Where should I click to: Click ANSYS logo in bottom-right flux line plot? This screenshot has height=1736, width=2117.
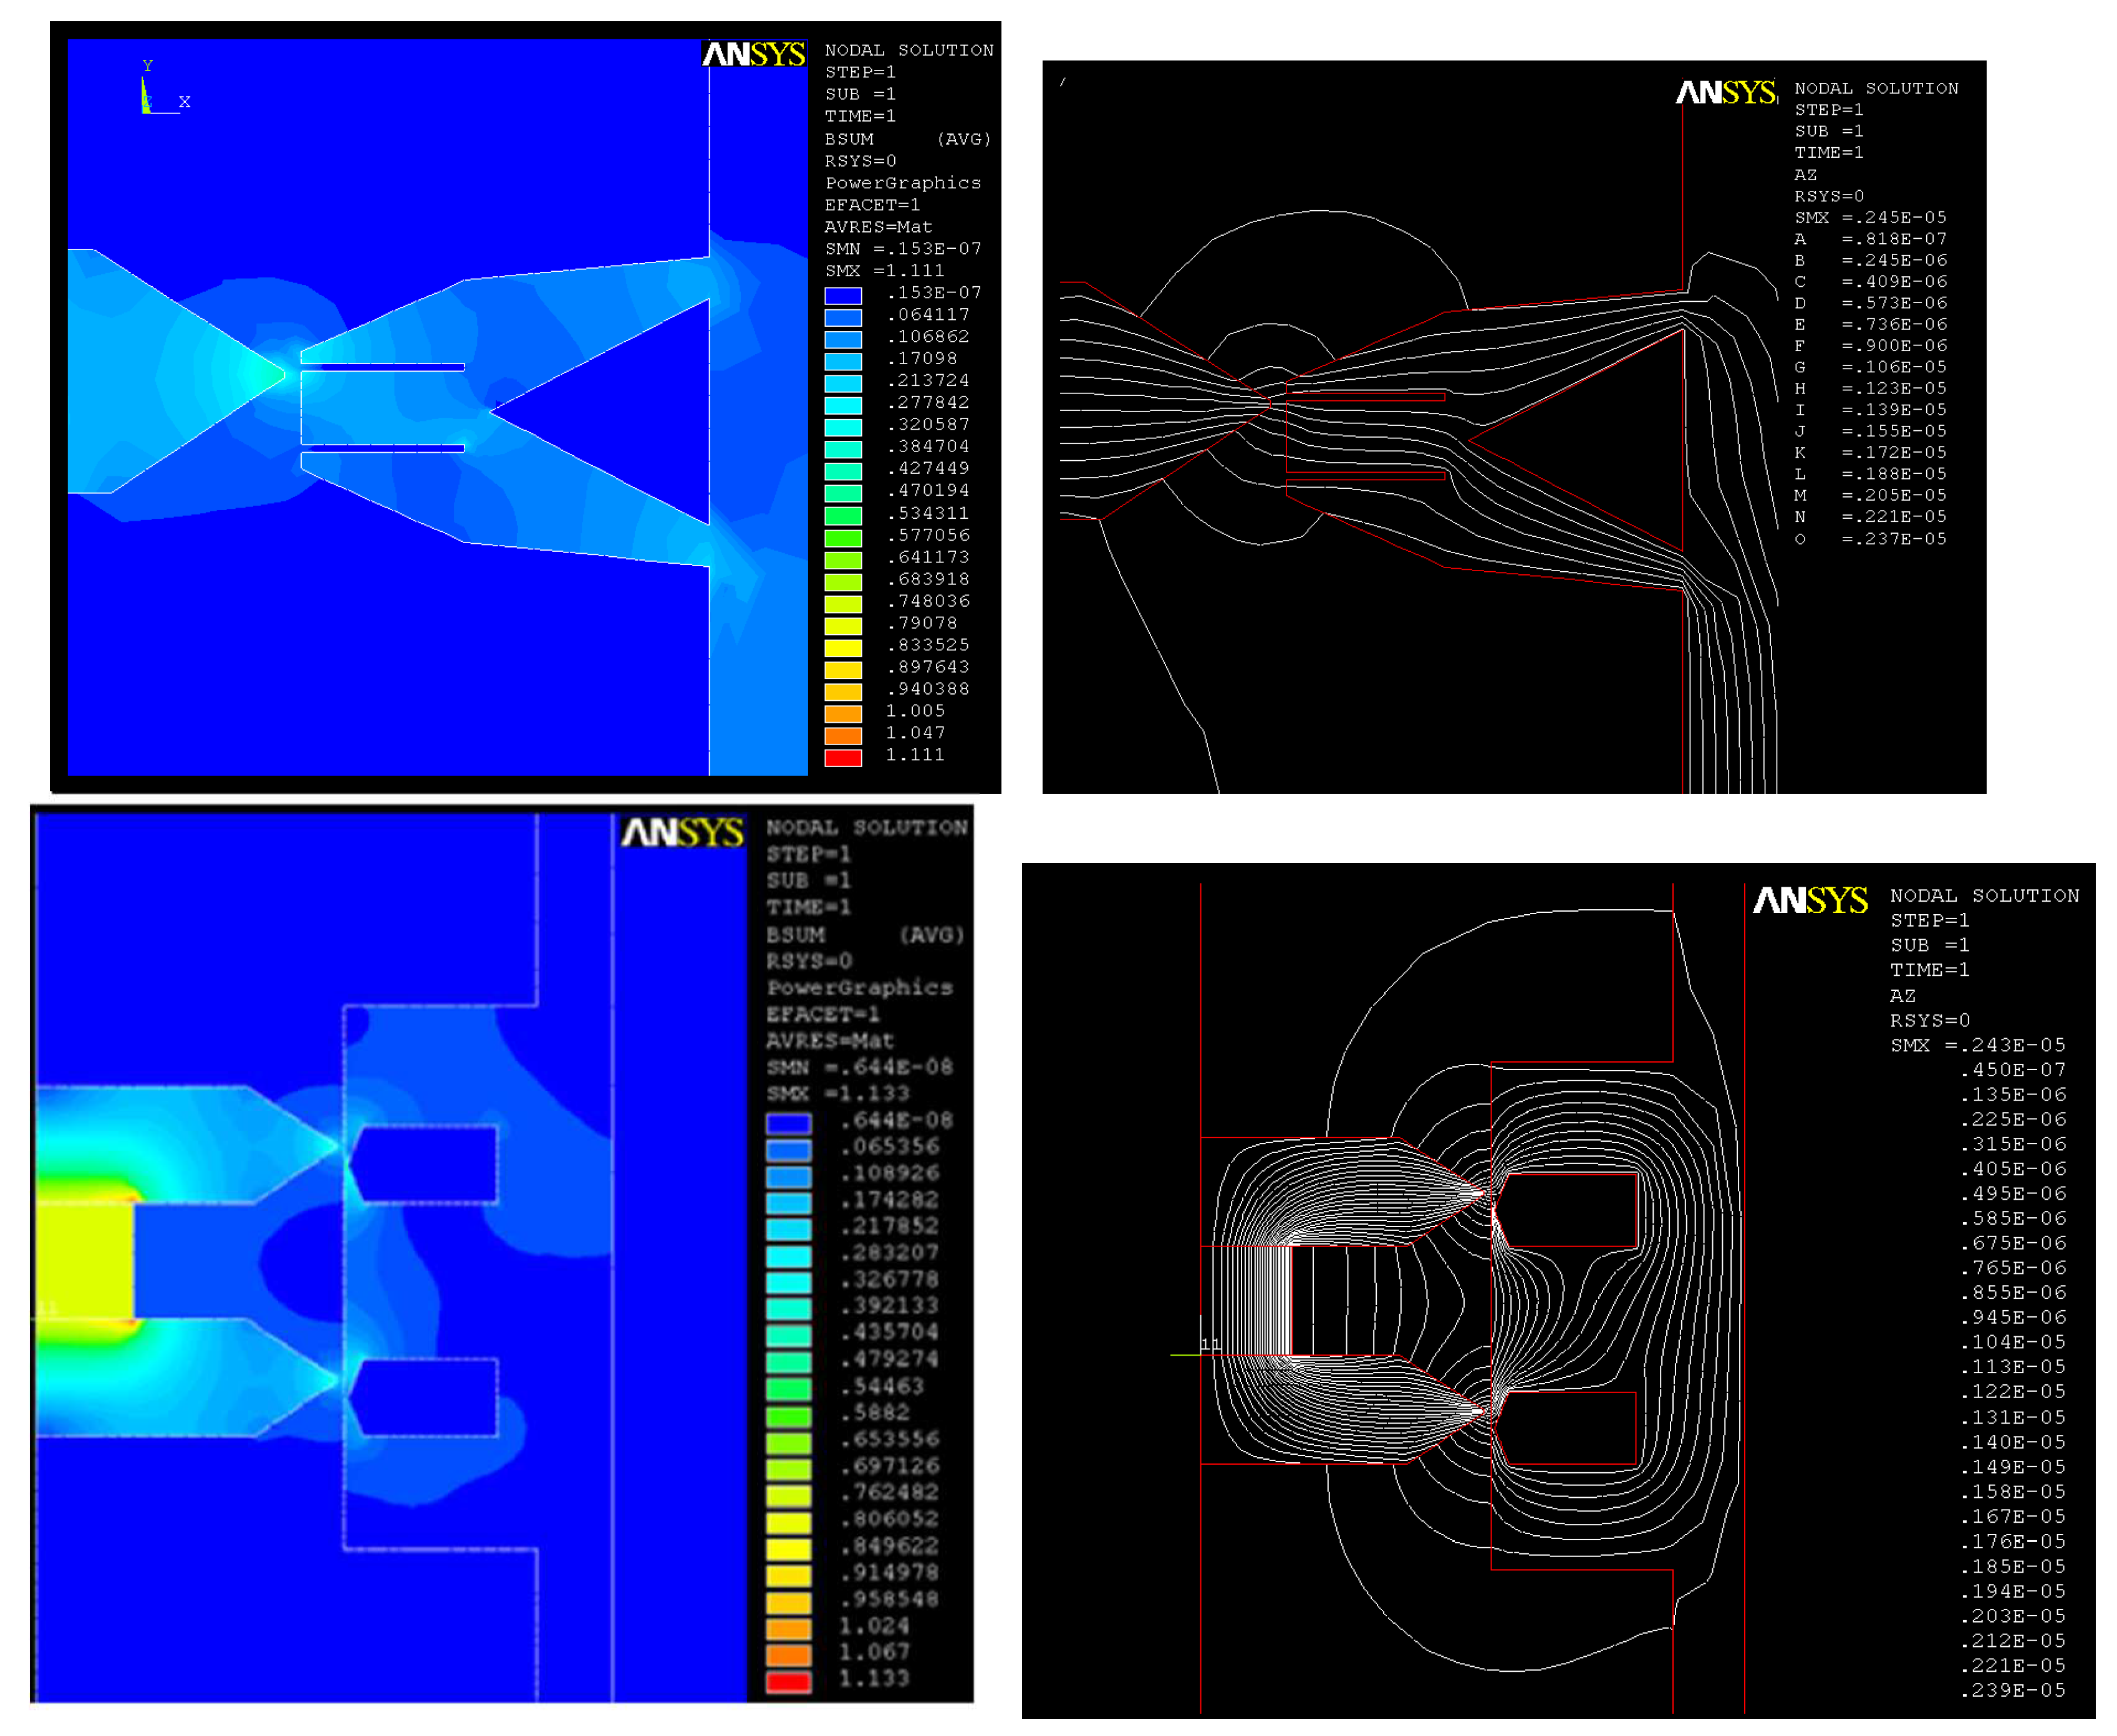[x=1809, y=900]
